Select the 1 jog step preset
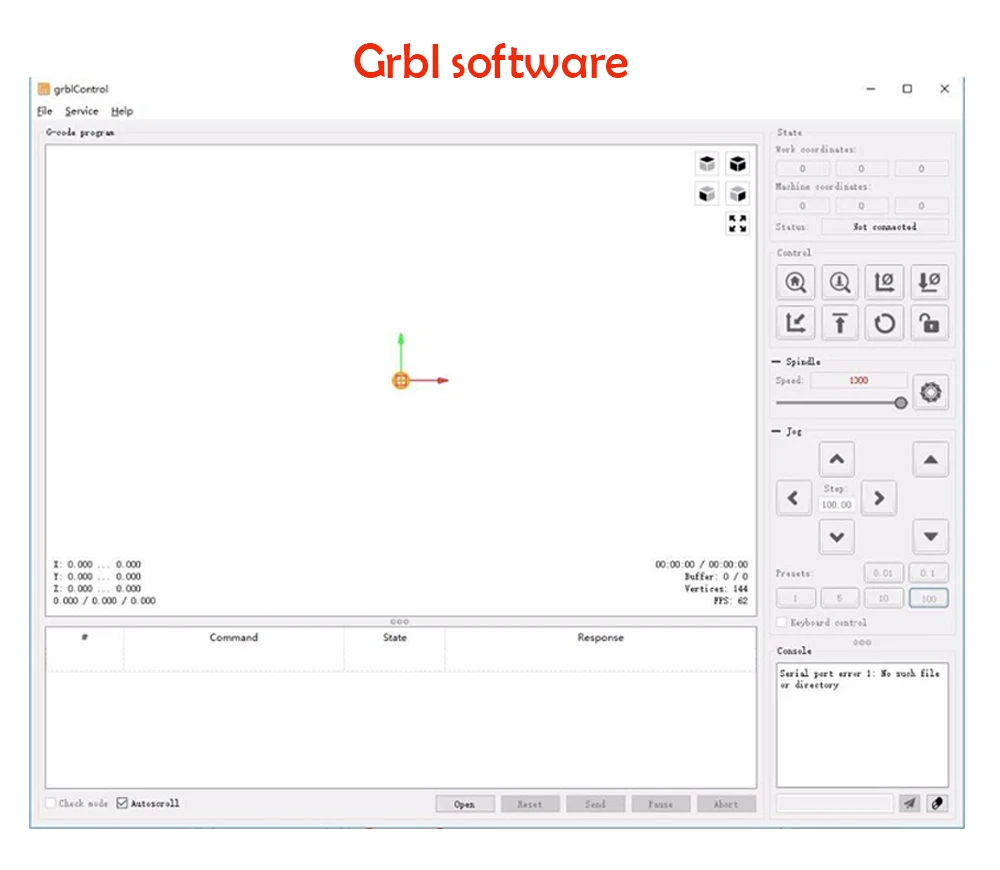The image size is (1000, 870). 795,598
